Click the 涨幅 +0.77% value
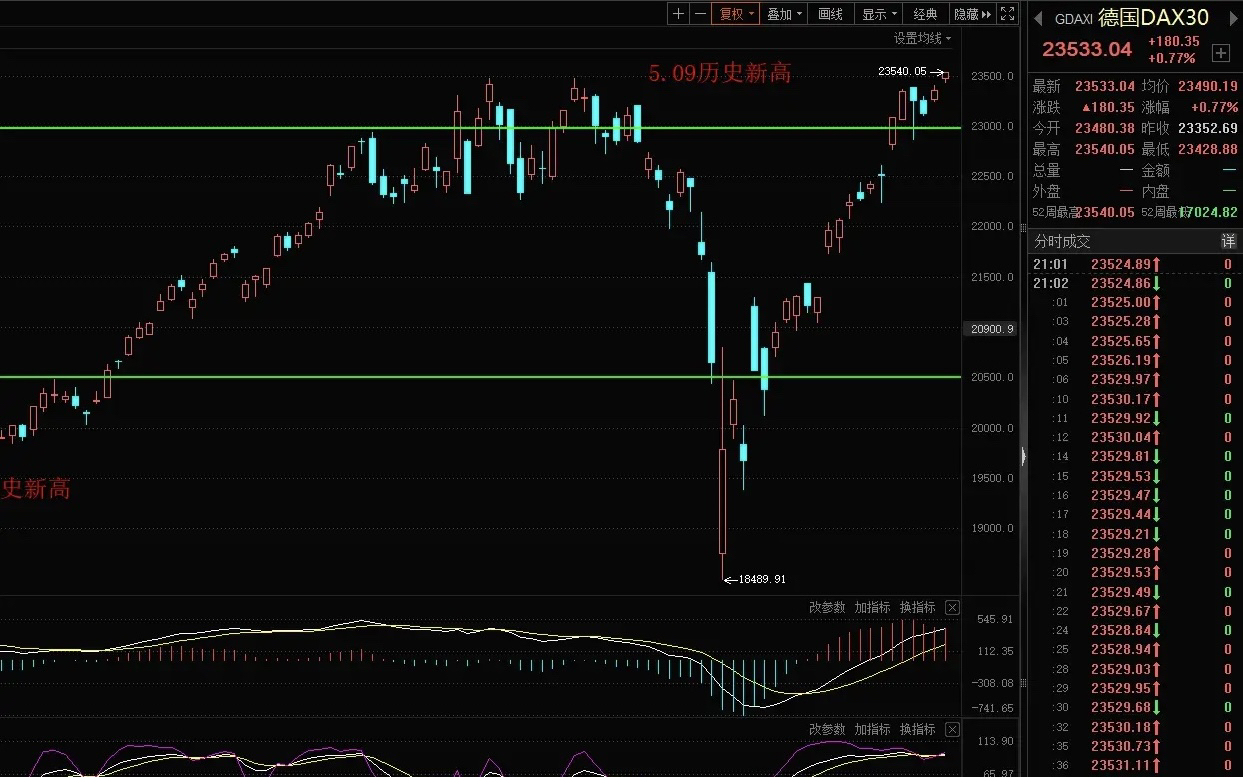The height and width of the screenshot is (777, 1243). pyautogui.click(x=1214, y=107)
